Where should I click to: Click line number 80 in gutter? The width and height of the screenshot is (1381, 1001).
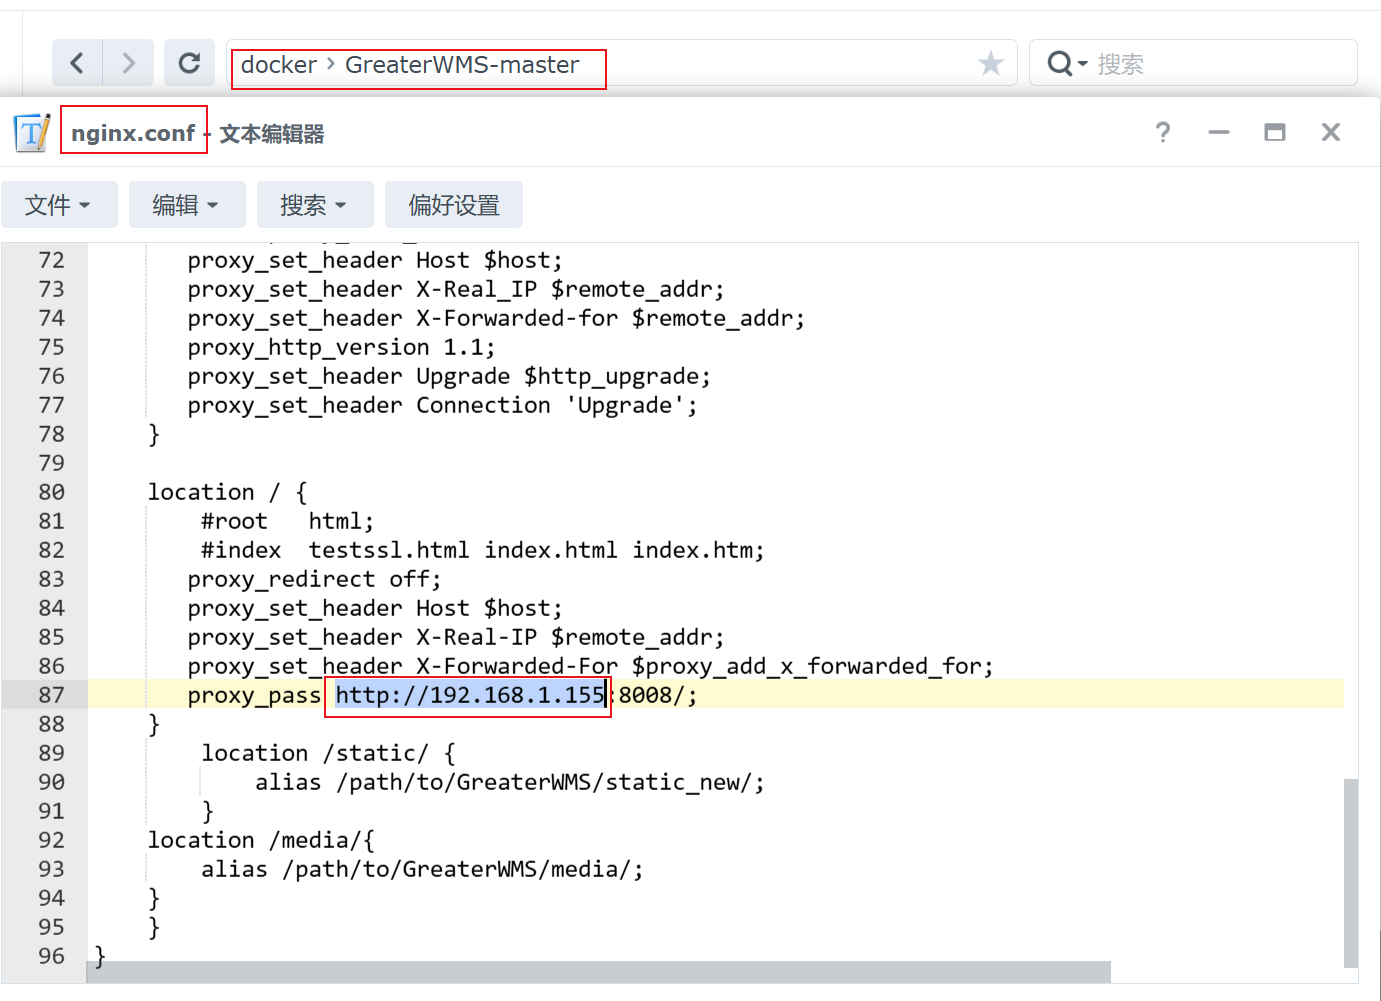click(x=51, y=492)
